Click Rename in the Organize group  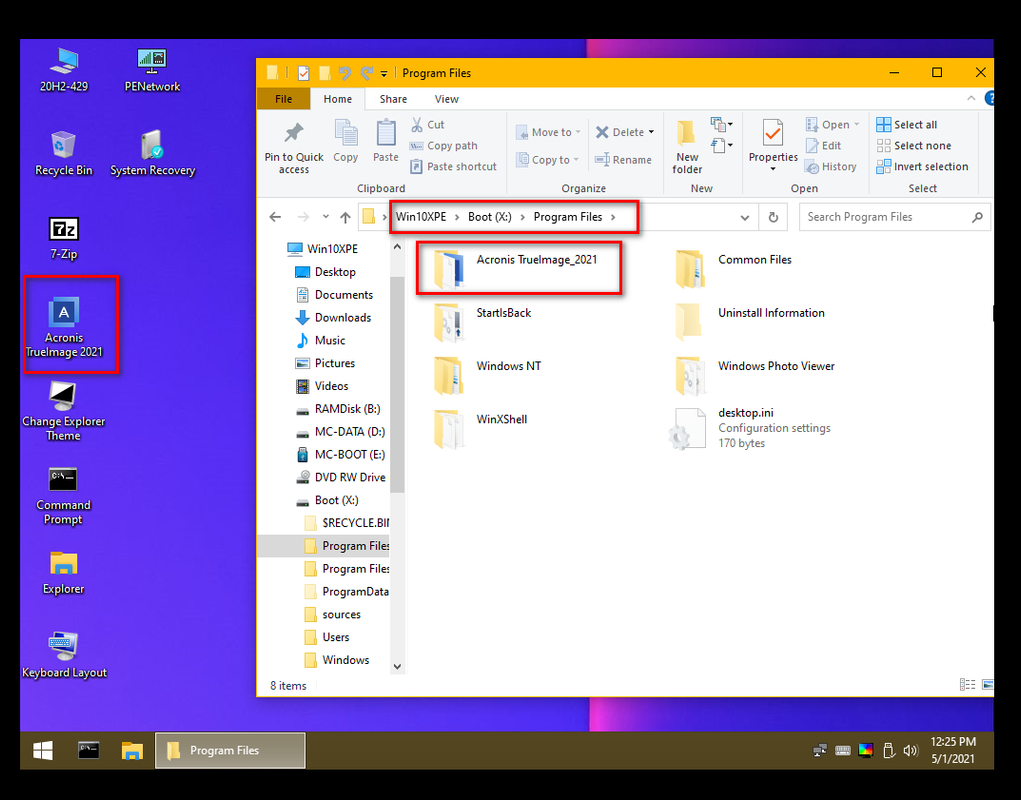pos(623,159)
